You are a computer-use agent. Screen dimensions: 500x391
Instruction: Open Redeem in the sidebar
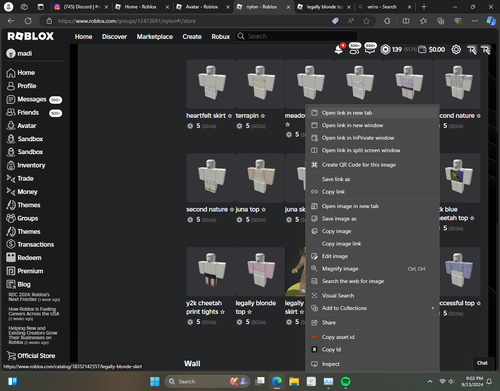[24, 258]
